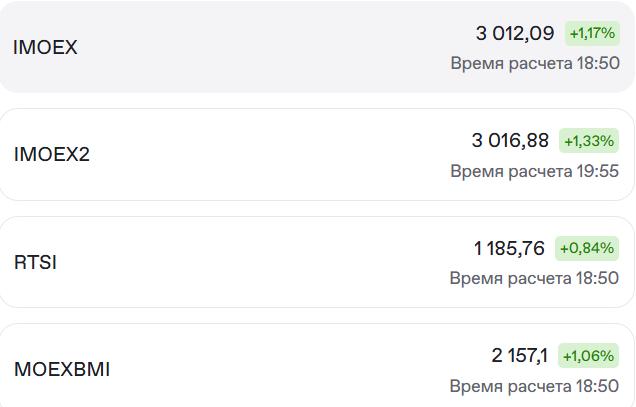
Task: Select the MOEXBMI index card
Action: point(317,365)
